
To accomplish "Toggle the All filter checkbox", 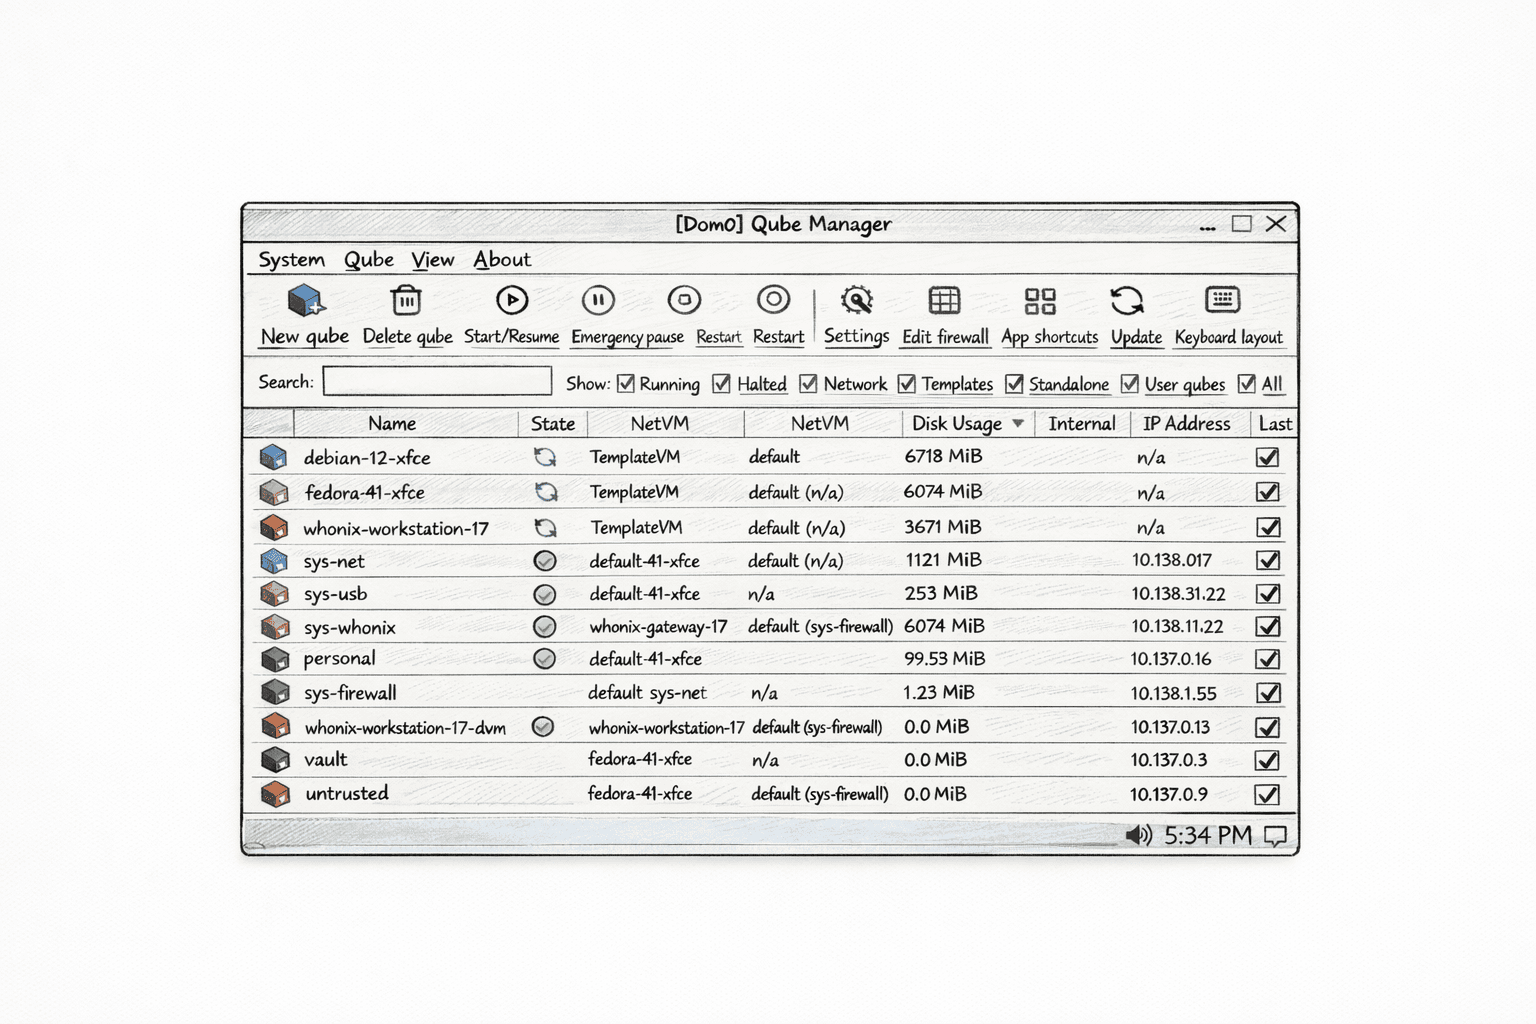I will [x=1247, y=383].
